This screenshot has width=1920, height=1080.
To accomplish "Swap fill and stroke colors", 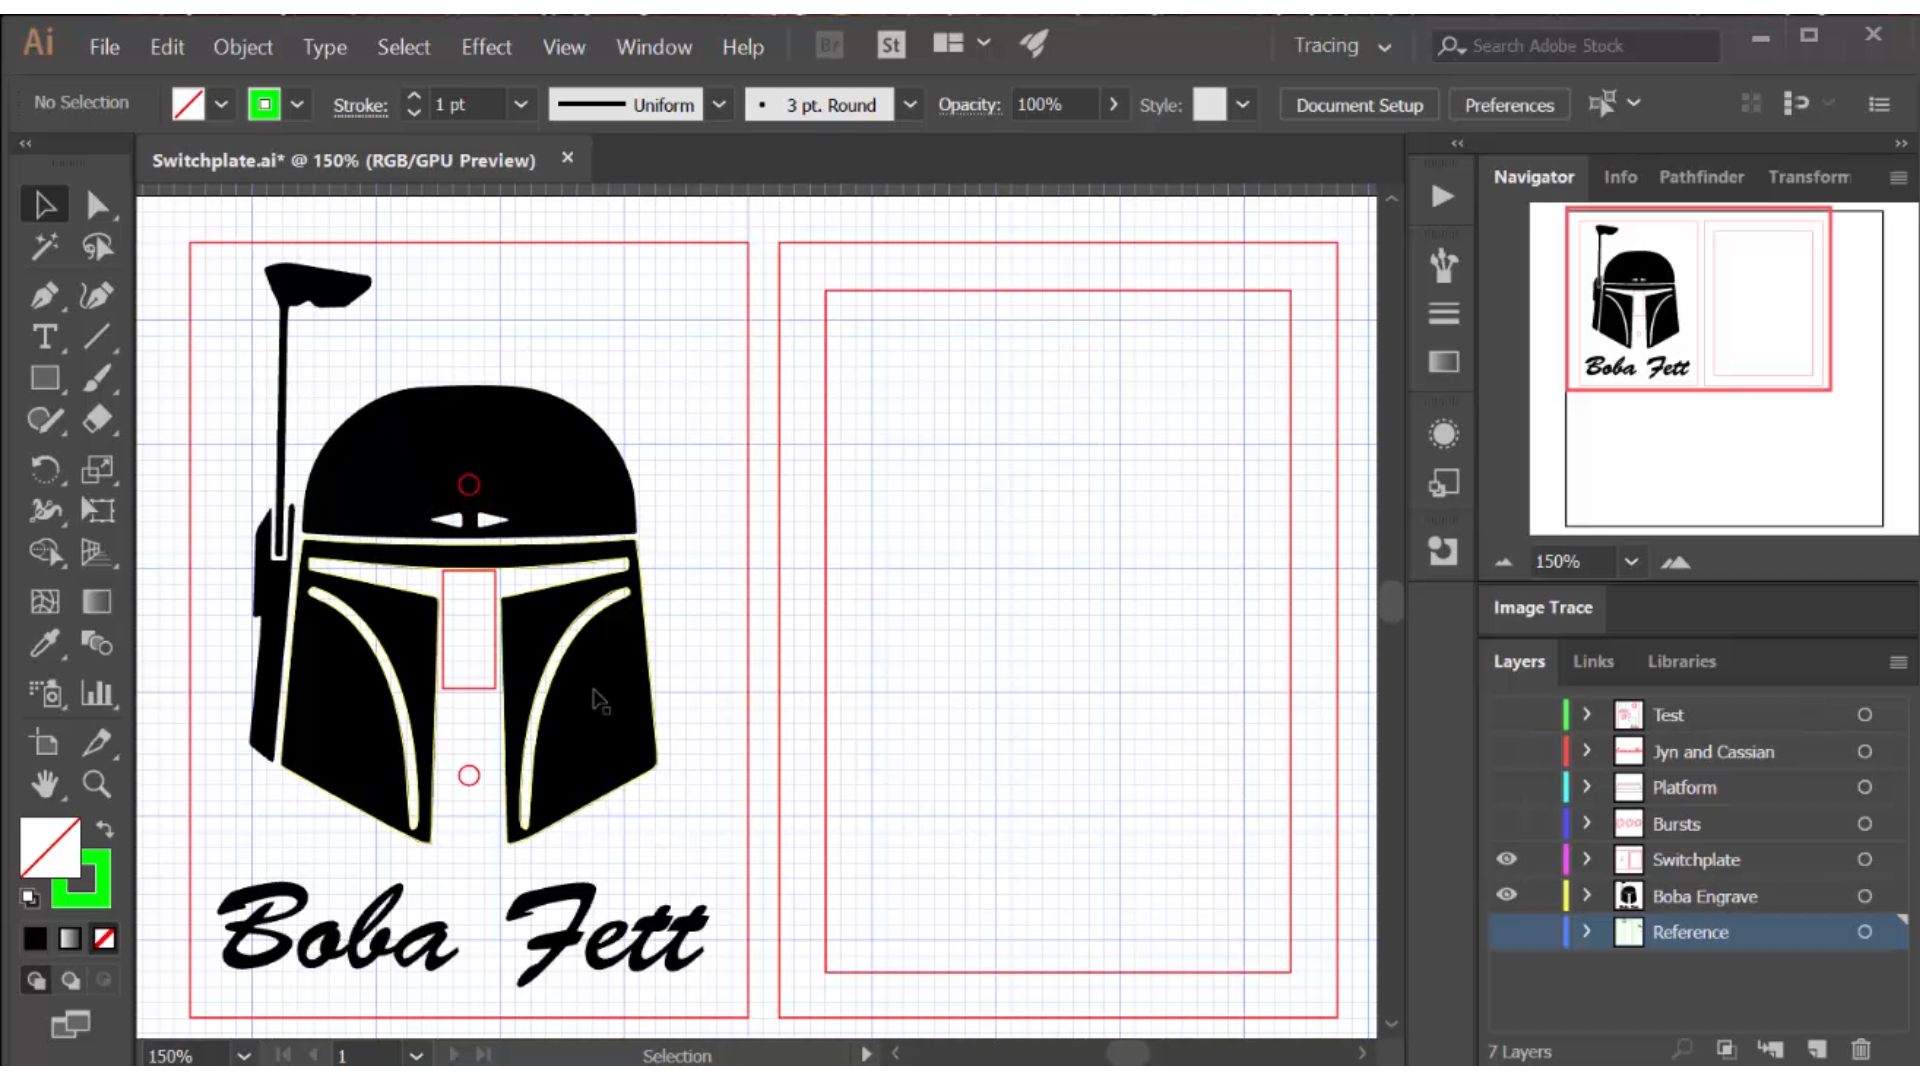I will [x=104, y=829].
